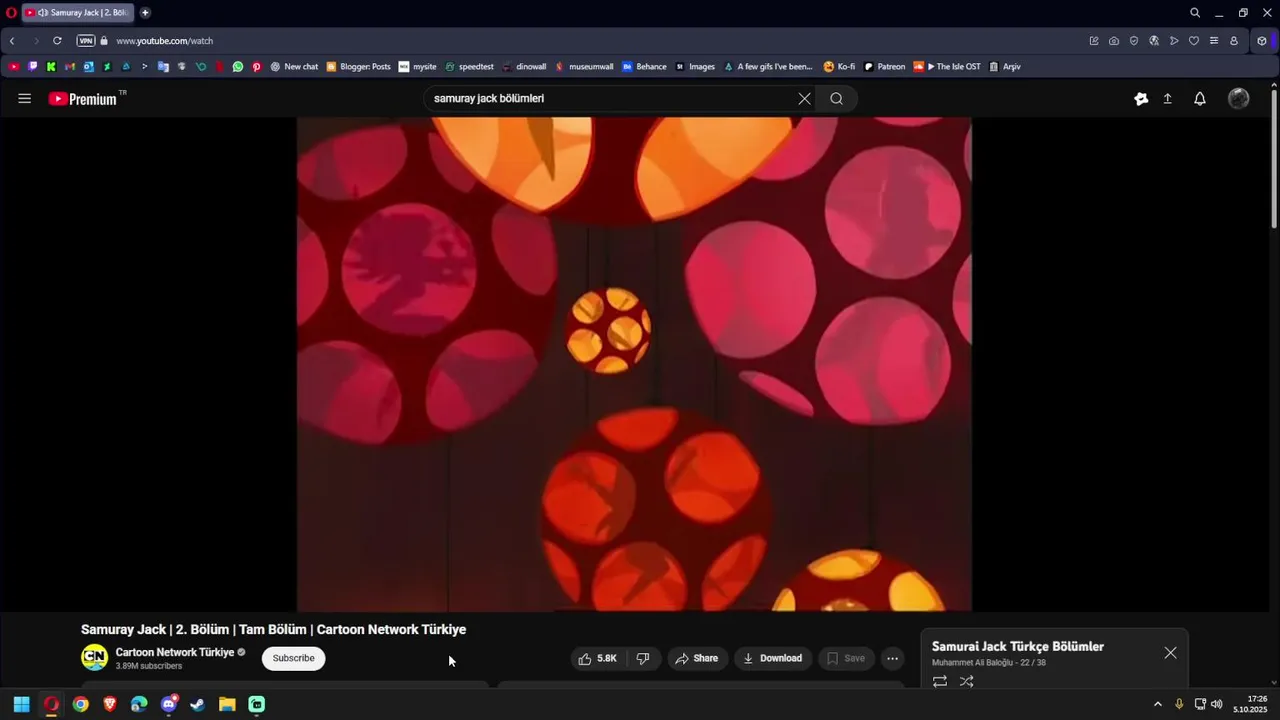Open 'The Isle OST' bookmark
The image size is (1280, 720).
[947, 67]
